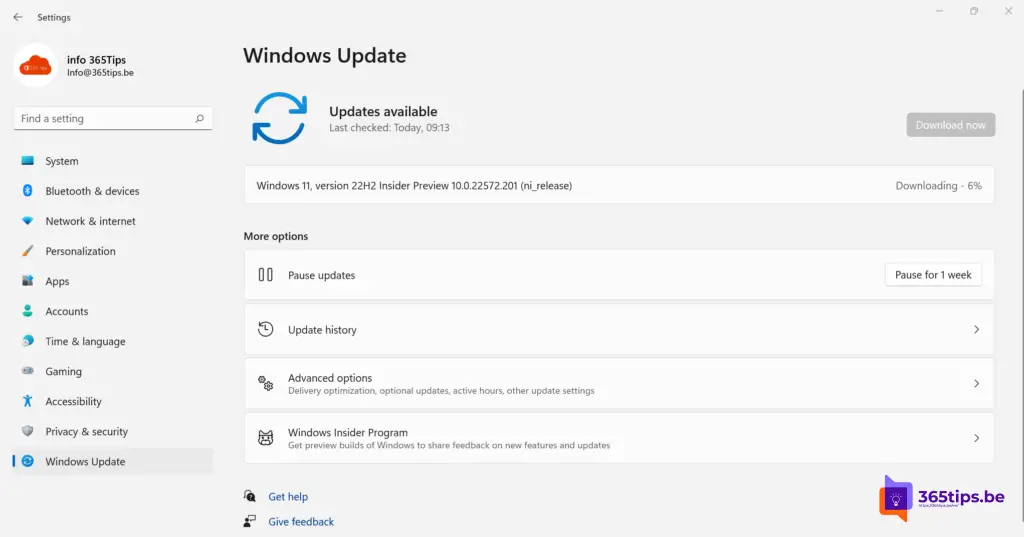
Task: Click Get preview builds description text
Action: coord(449,446)
